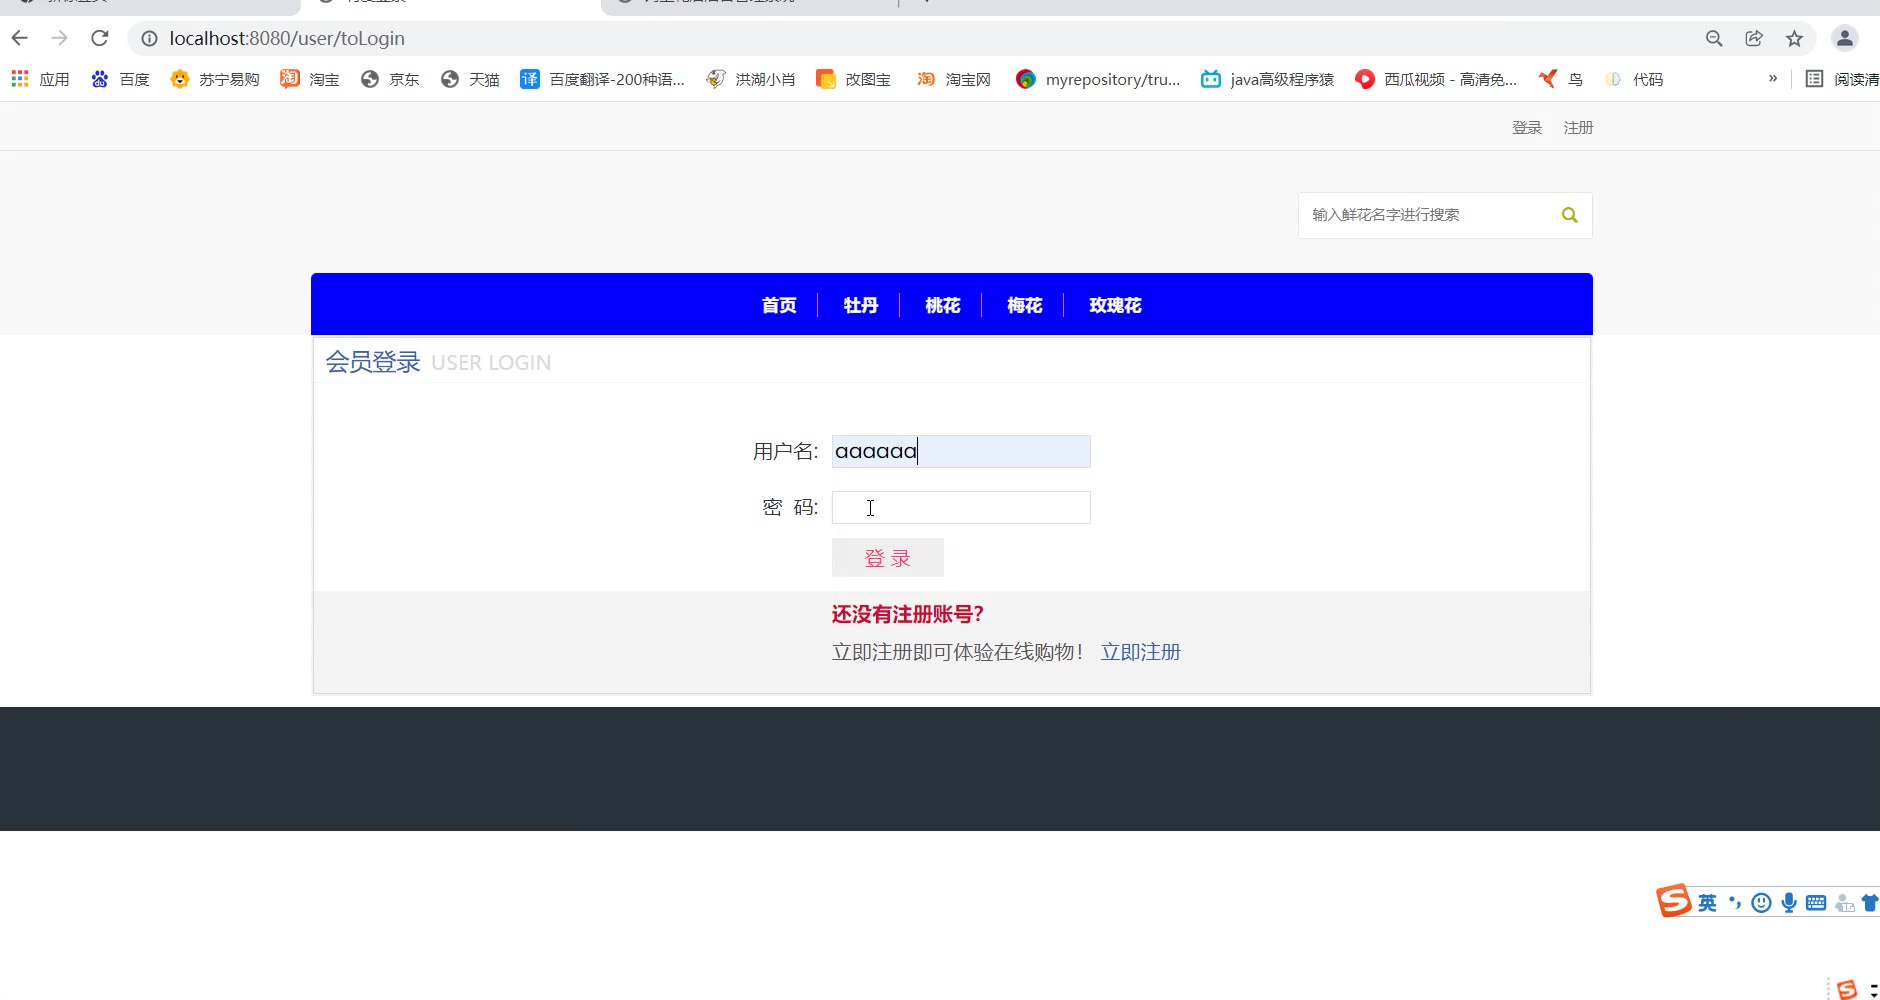
Task: Open the 鸟 bookmark
Action: pos(1561,79)
